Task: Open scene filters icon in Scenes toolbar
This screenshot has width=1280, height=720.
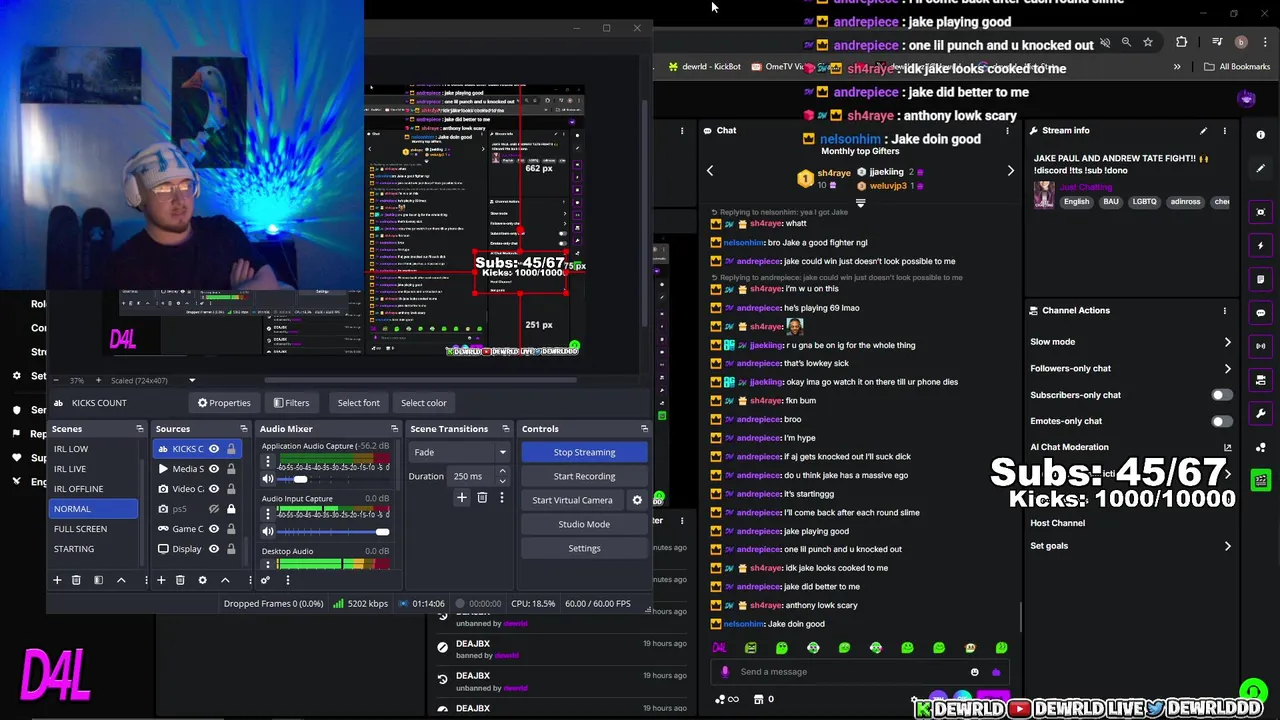Action: 98,580
